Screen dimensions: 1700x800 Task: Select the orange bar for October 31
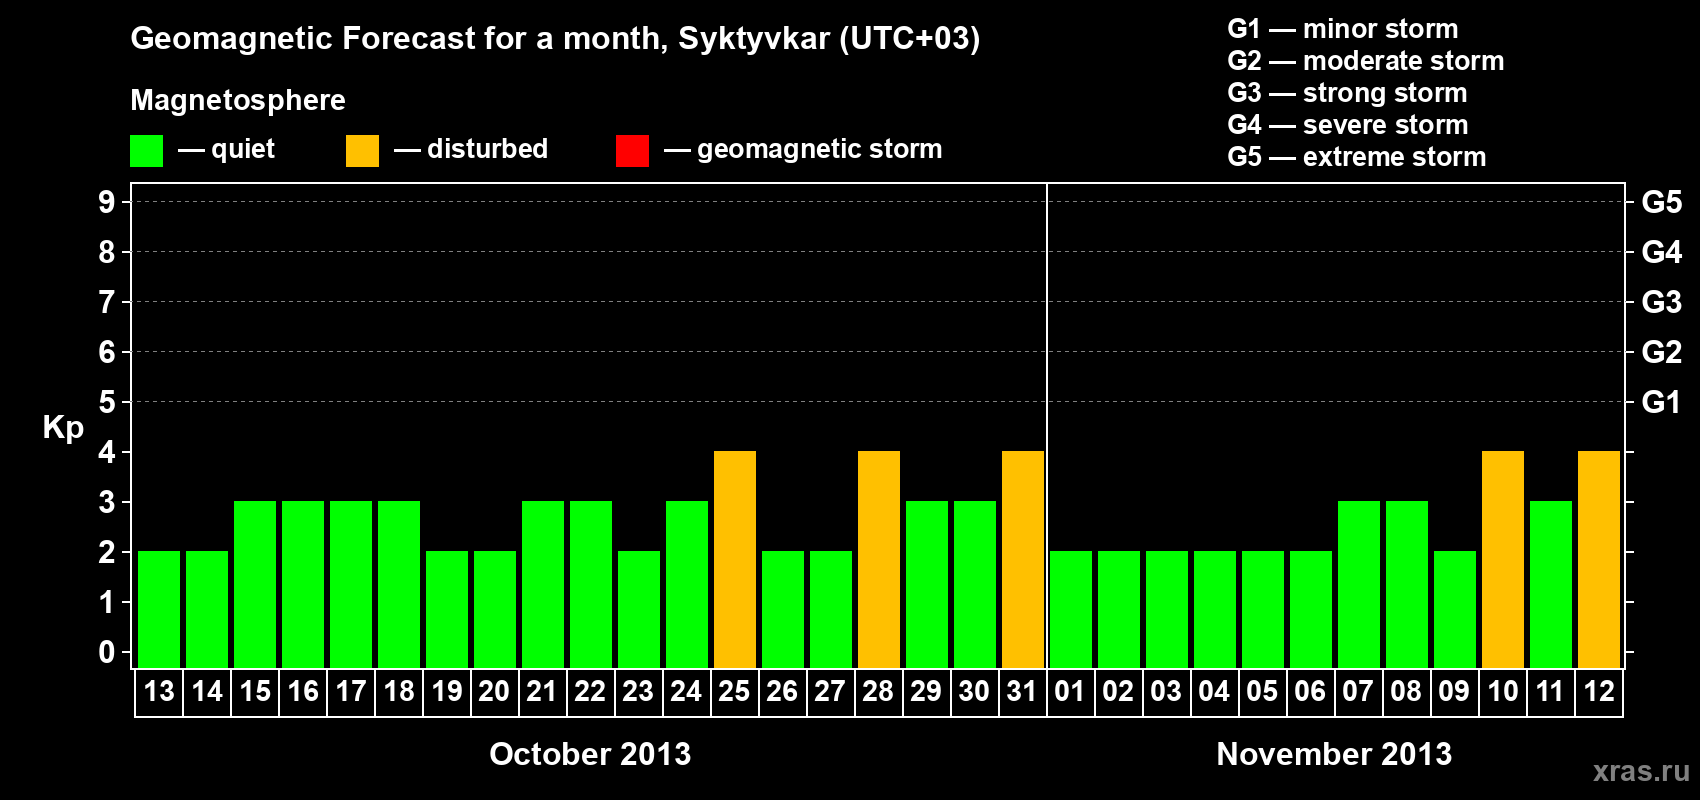[1023, 559]
